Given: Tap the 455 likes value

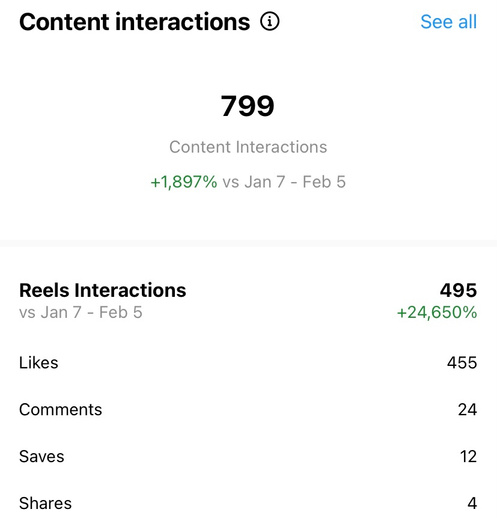Looking at the screenshot, I should click(462, 363).
